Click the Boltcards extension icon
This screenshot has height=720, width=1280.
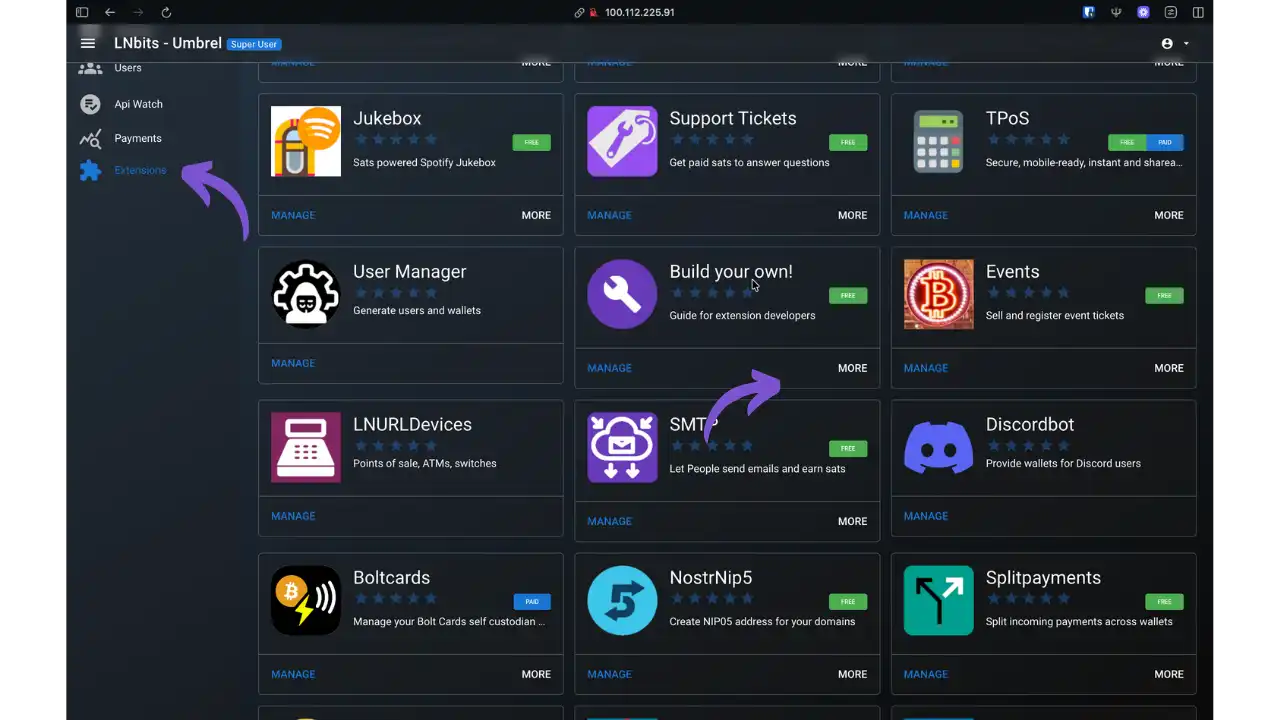pyautogui.click(x=306, y=600)
